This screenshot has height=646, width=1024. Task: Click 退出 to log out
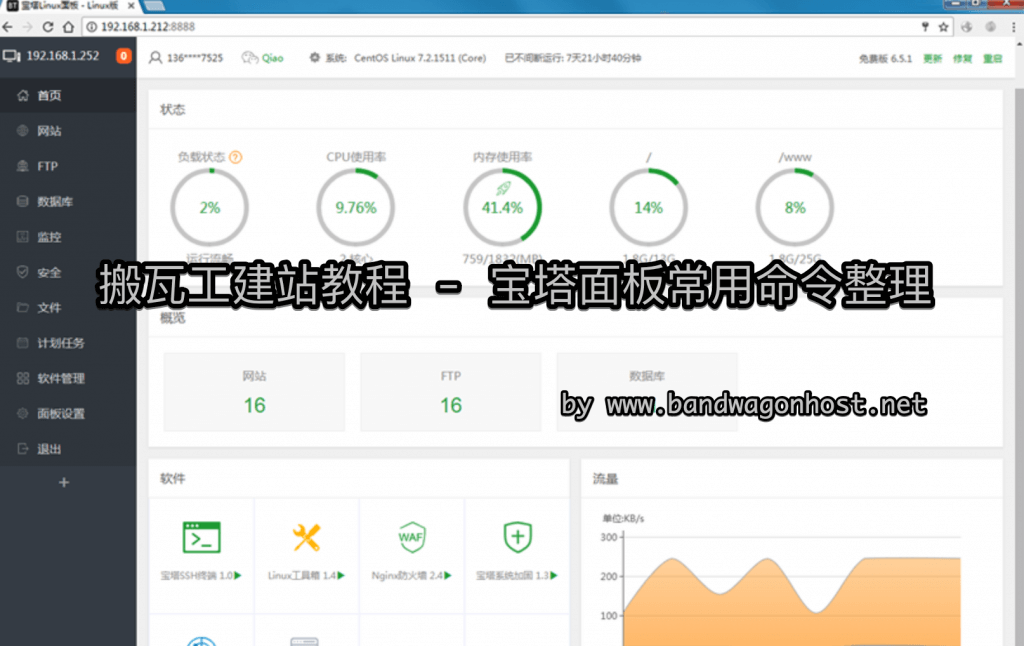(x=68, y=449)
